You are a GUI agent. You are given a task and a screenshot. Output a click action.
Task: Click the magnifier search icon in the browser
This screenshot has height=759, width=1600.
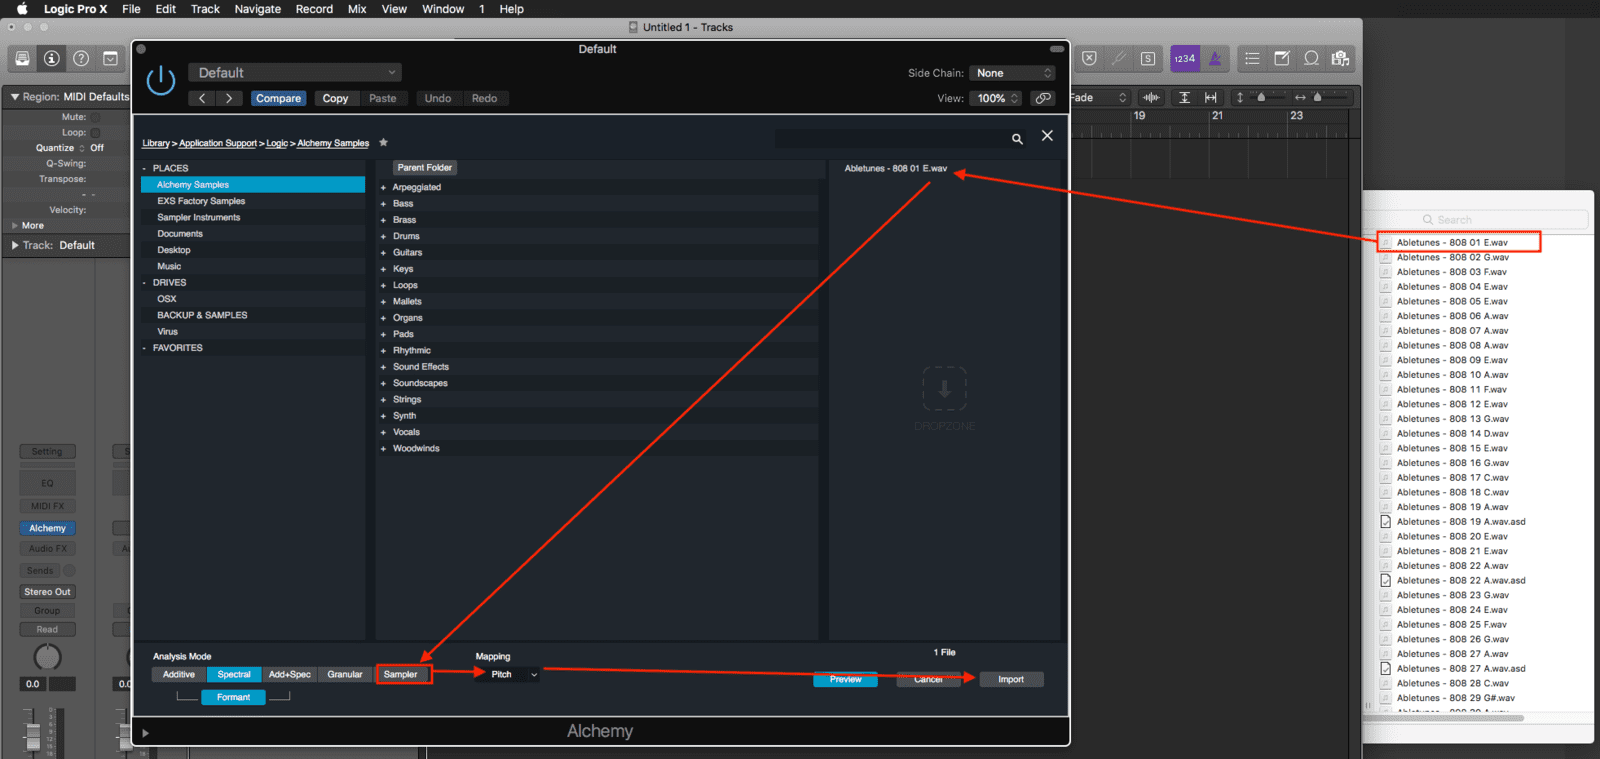1017,139
